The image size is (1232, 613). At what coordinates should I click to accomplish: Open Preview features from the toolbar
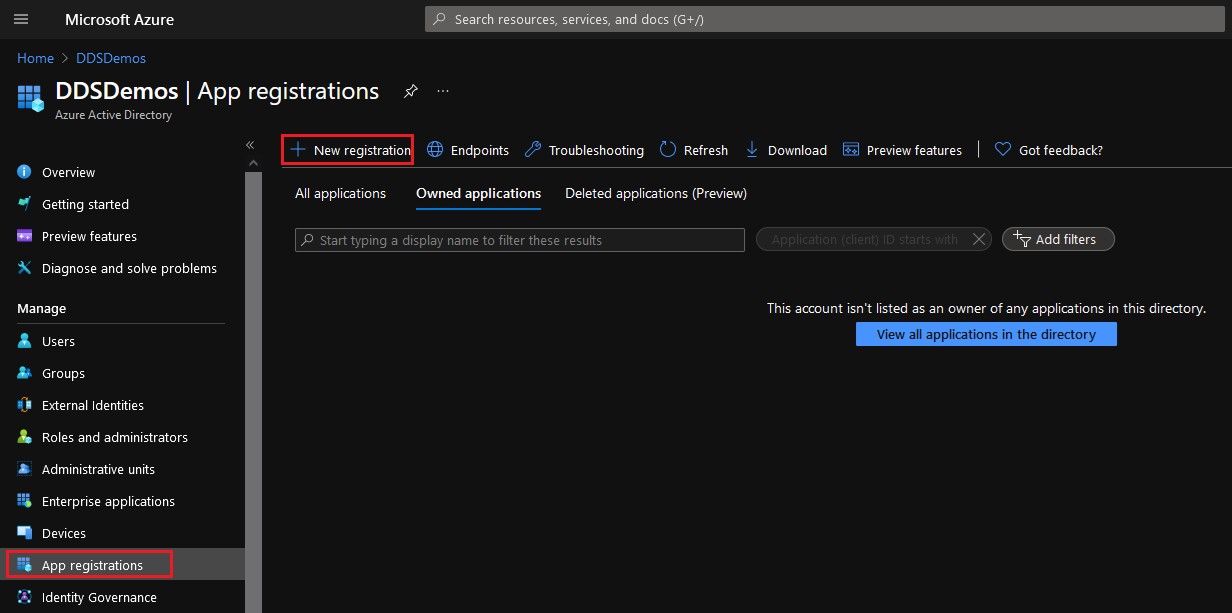902,149
